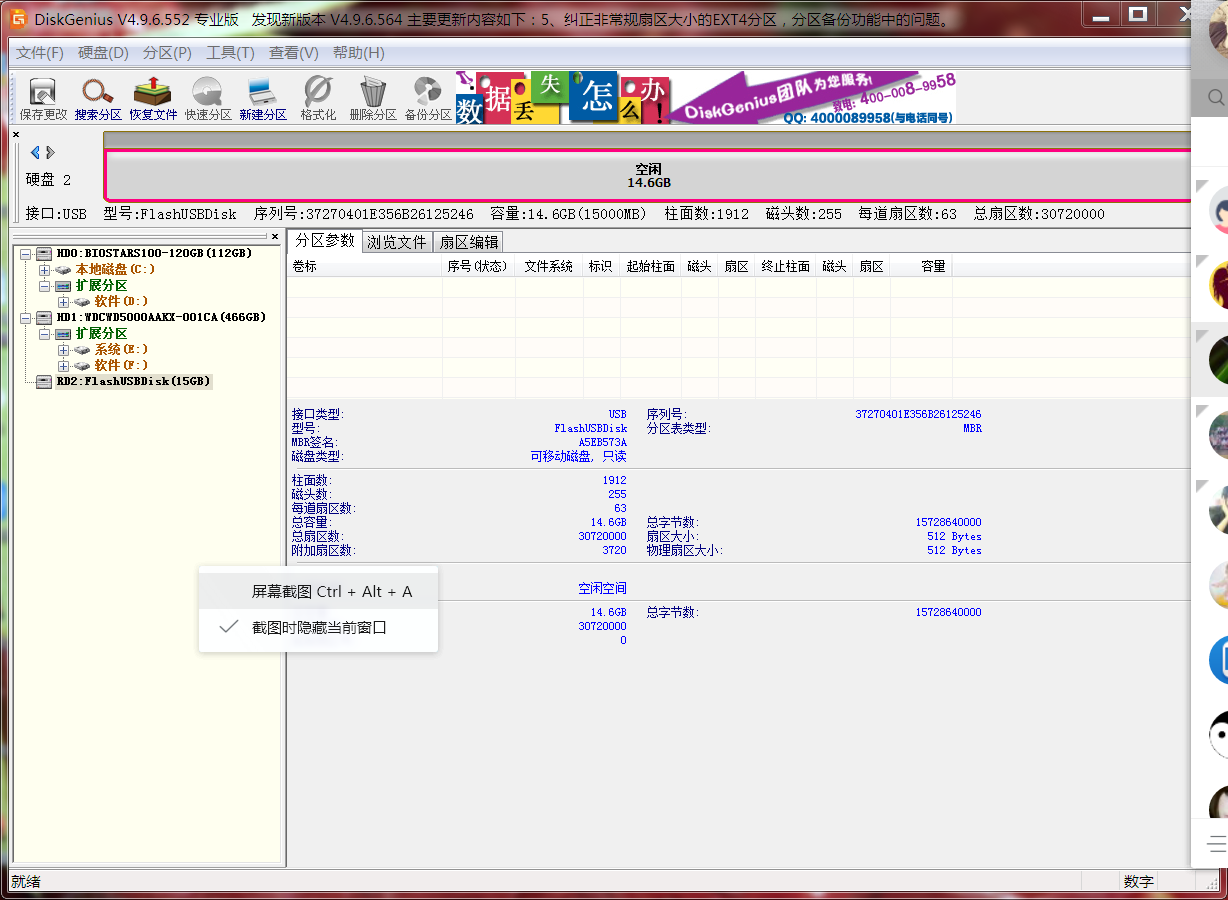Click the 文件系统 column header
The height and width of the screenshot is (900, 1228).
point(549,266)
